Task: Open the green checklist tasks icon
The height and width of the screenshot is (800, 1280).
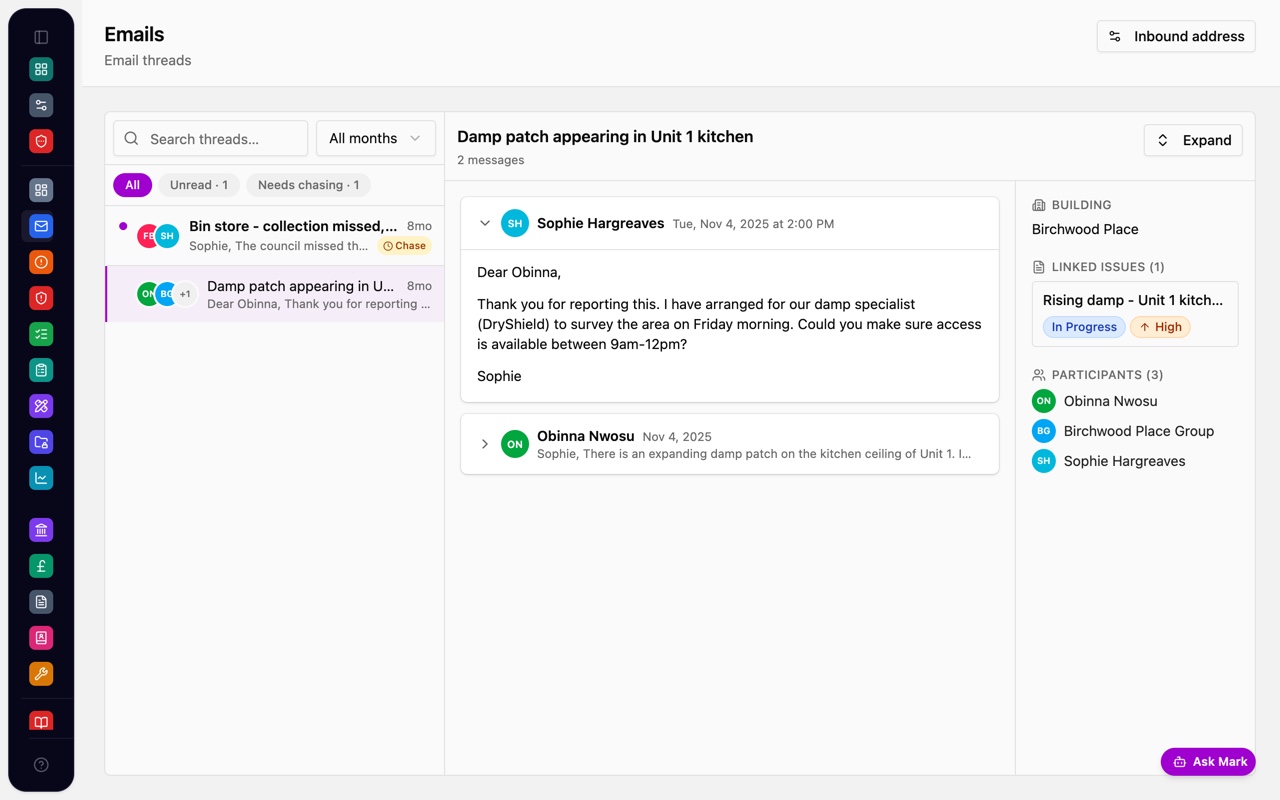Action: click(41, 334)
